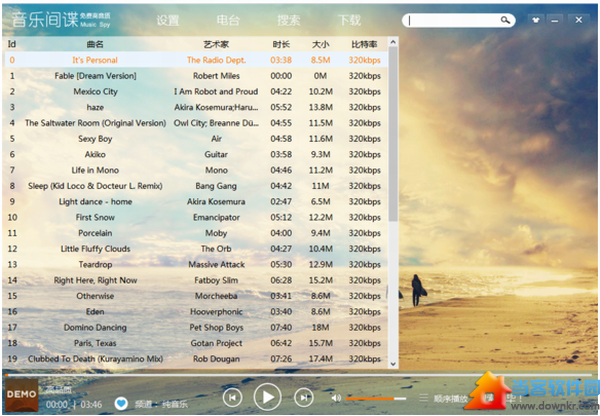Click artist Fatboy Slim
Image resolution: width=600 pixels, height=416 pixels.
(216, 280)
